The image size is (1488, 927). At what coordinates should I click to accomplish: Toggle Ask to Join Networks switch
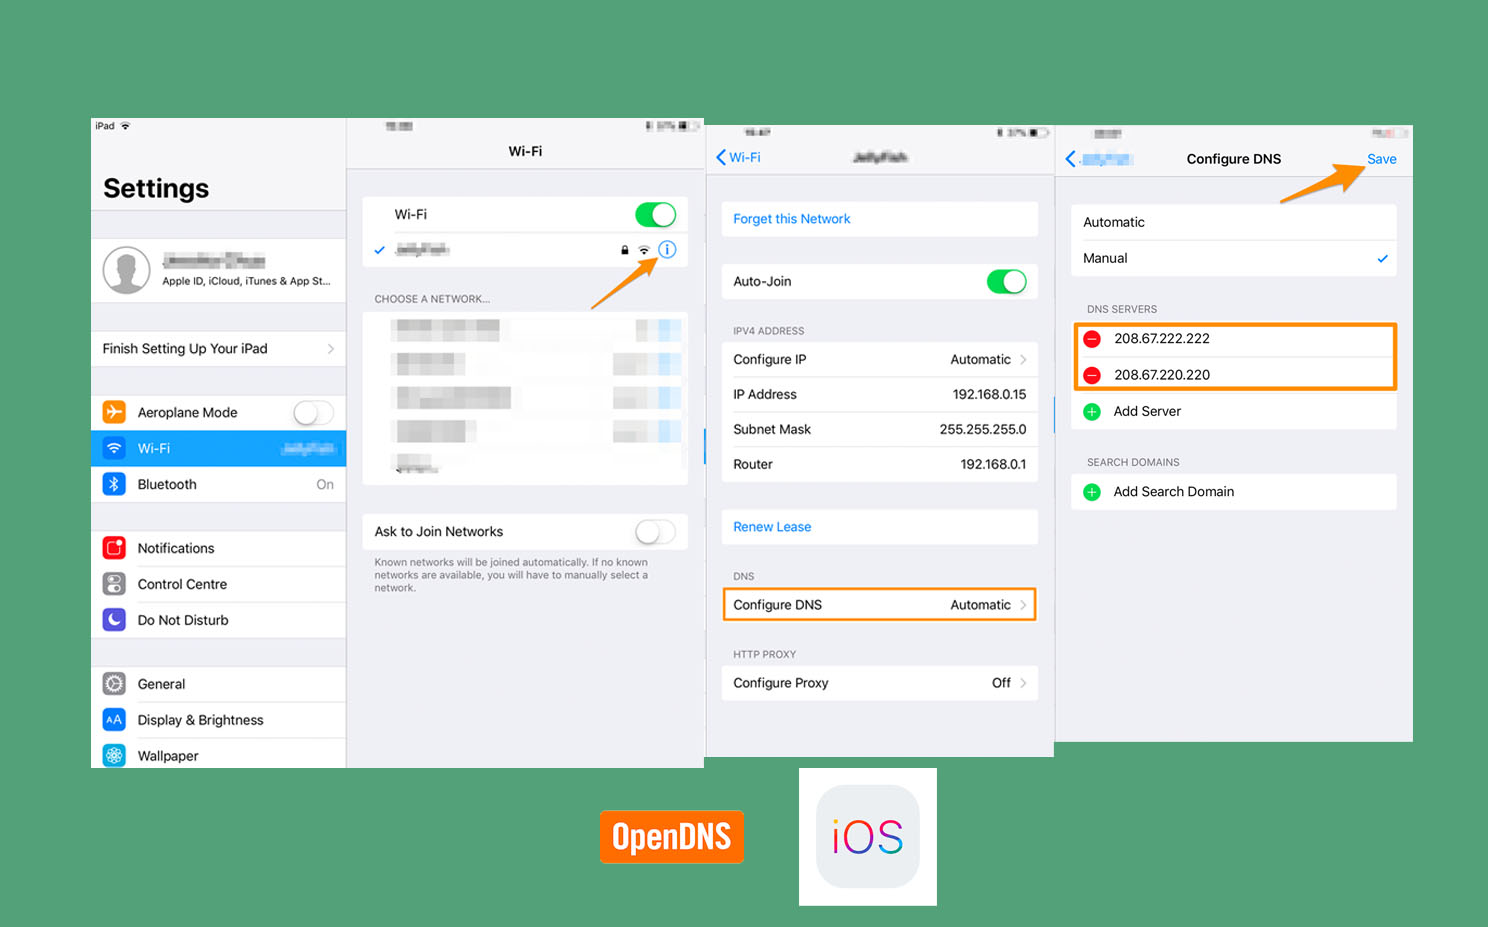click(x=655, y=532)
